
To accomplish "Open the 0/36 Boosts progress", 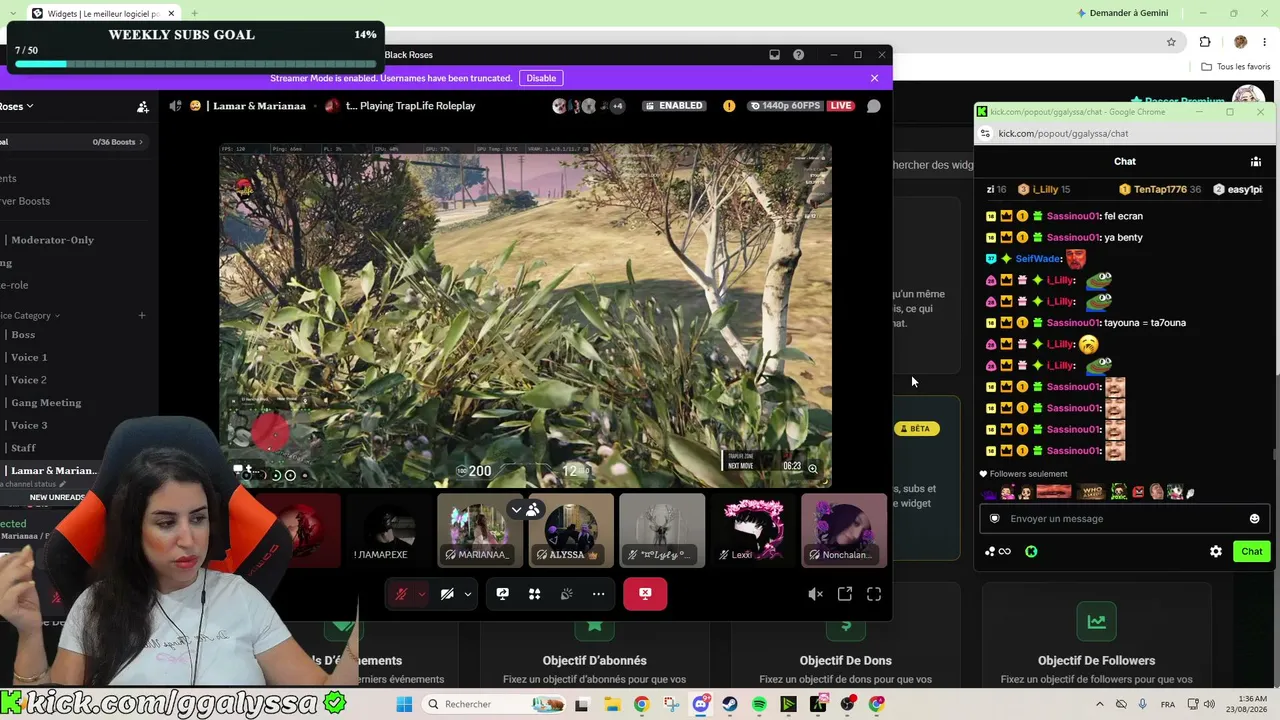I will pos(118,142).
